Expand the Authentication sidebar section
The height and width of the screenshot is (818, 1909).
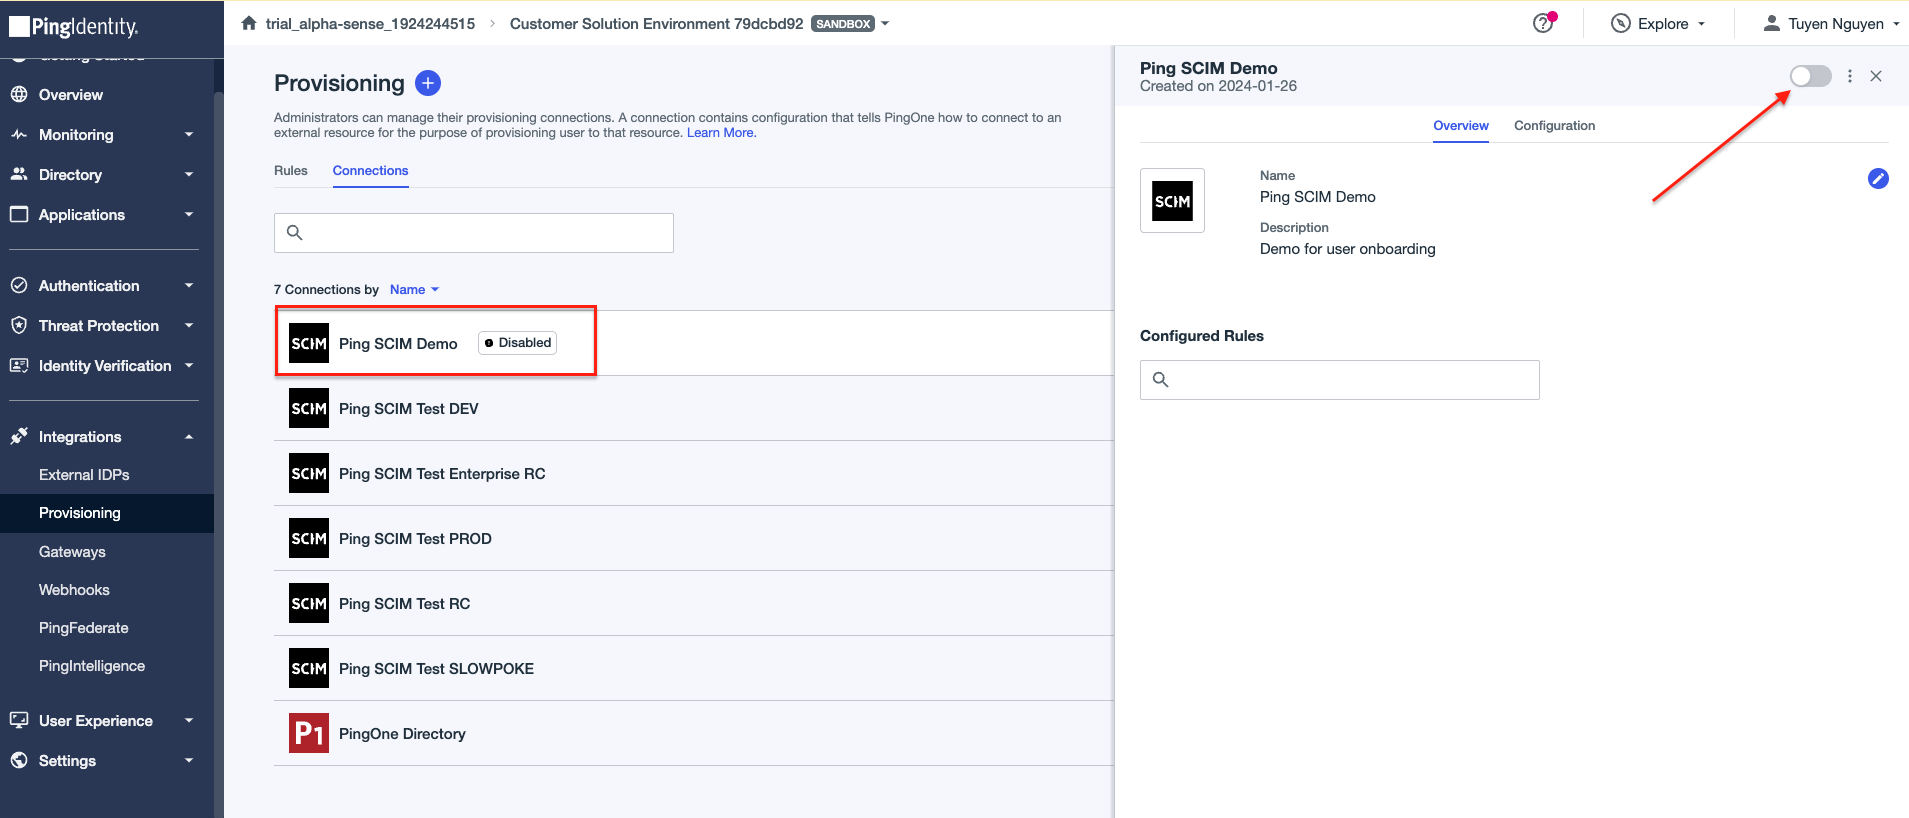click(x=189, y=285)
